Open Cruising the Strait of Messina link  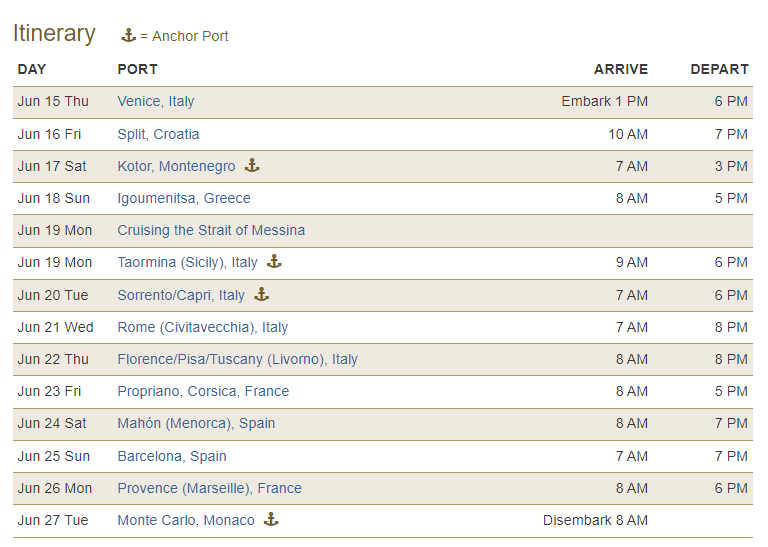[211, 230]
